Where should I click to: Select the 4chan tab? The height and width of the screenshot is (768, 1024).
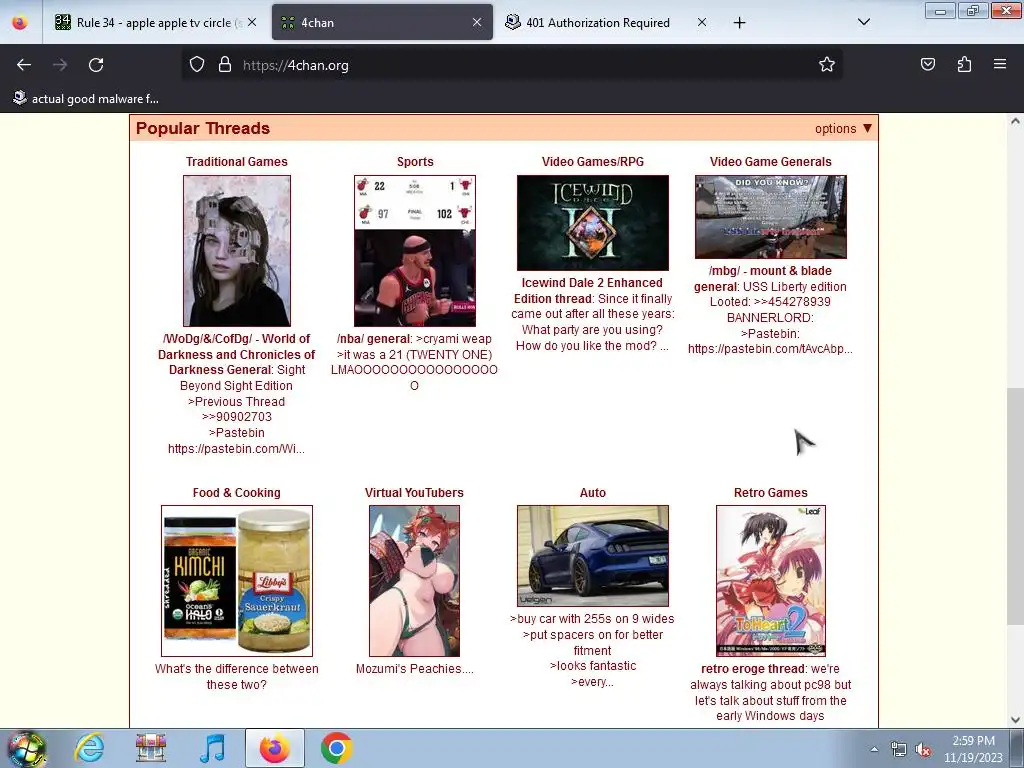[382, 23]
